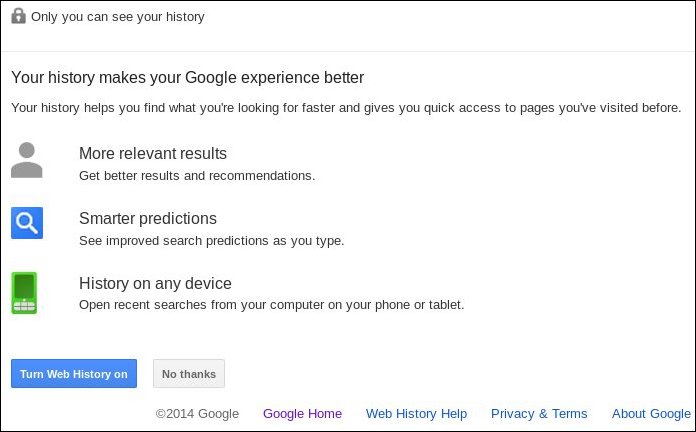
Task: Turn Web History on
Action: [74, 373]
